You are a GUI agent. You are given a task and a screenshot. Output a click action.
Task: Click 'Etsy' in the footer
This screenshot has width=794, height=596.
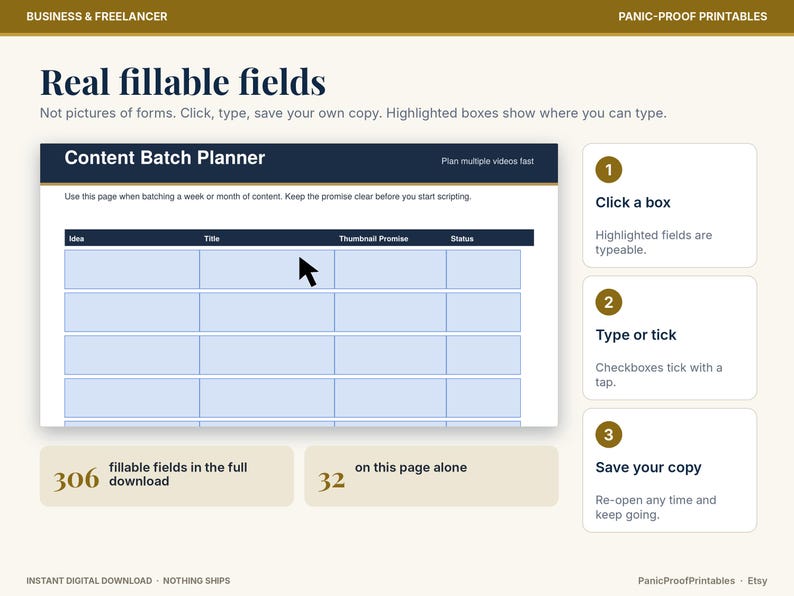coord(757,581)
